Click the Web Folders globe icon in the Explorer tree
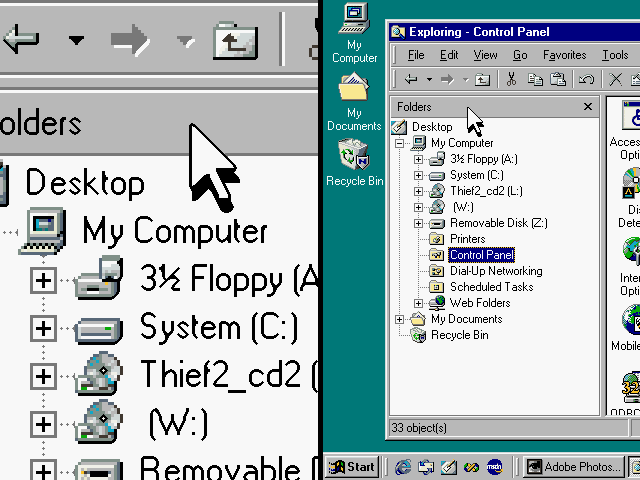 pos(437,302)
